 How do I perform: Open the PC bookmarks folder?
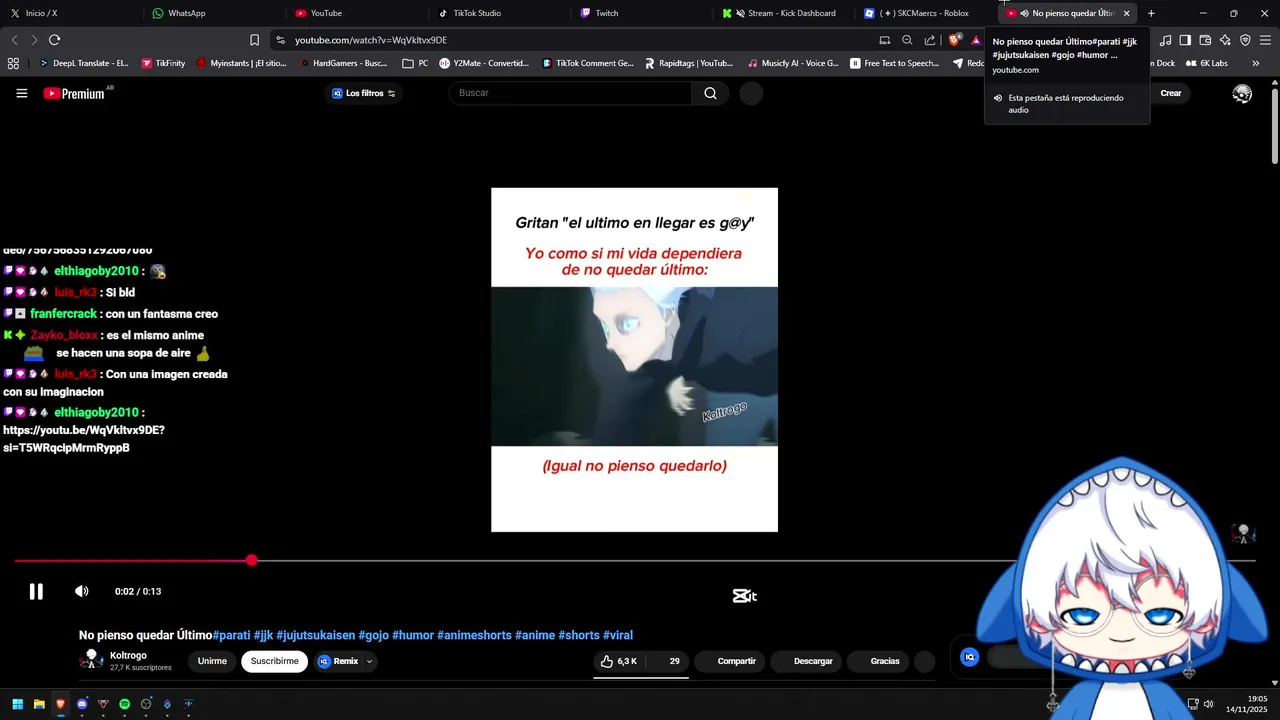coord(415,63)
